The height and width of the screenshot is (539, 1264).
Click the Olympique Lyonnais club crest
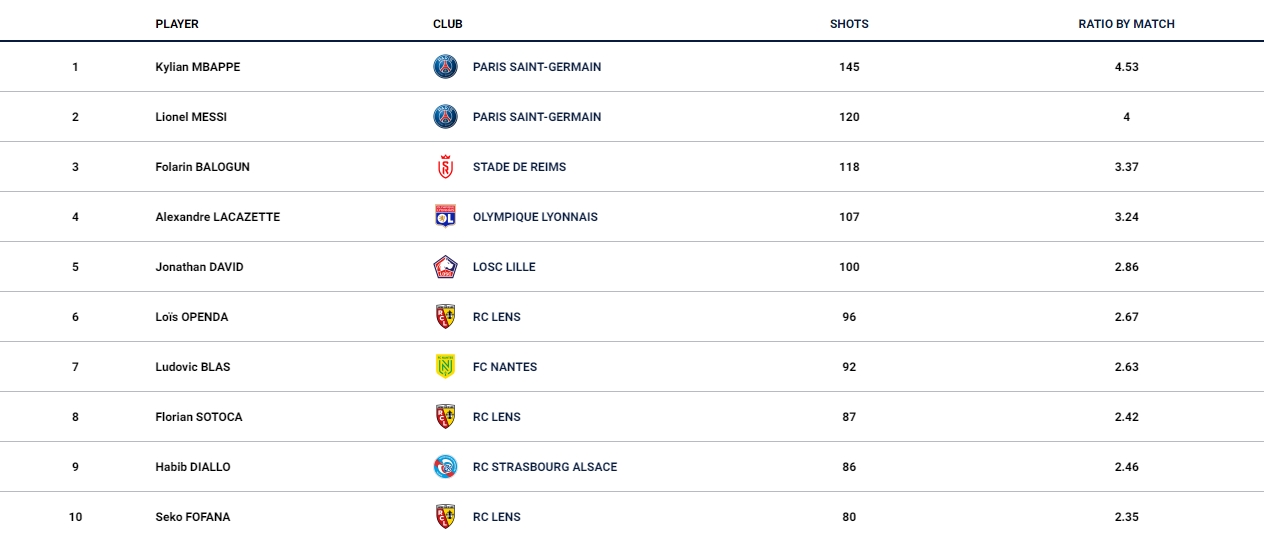click(445, 217)
